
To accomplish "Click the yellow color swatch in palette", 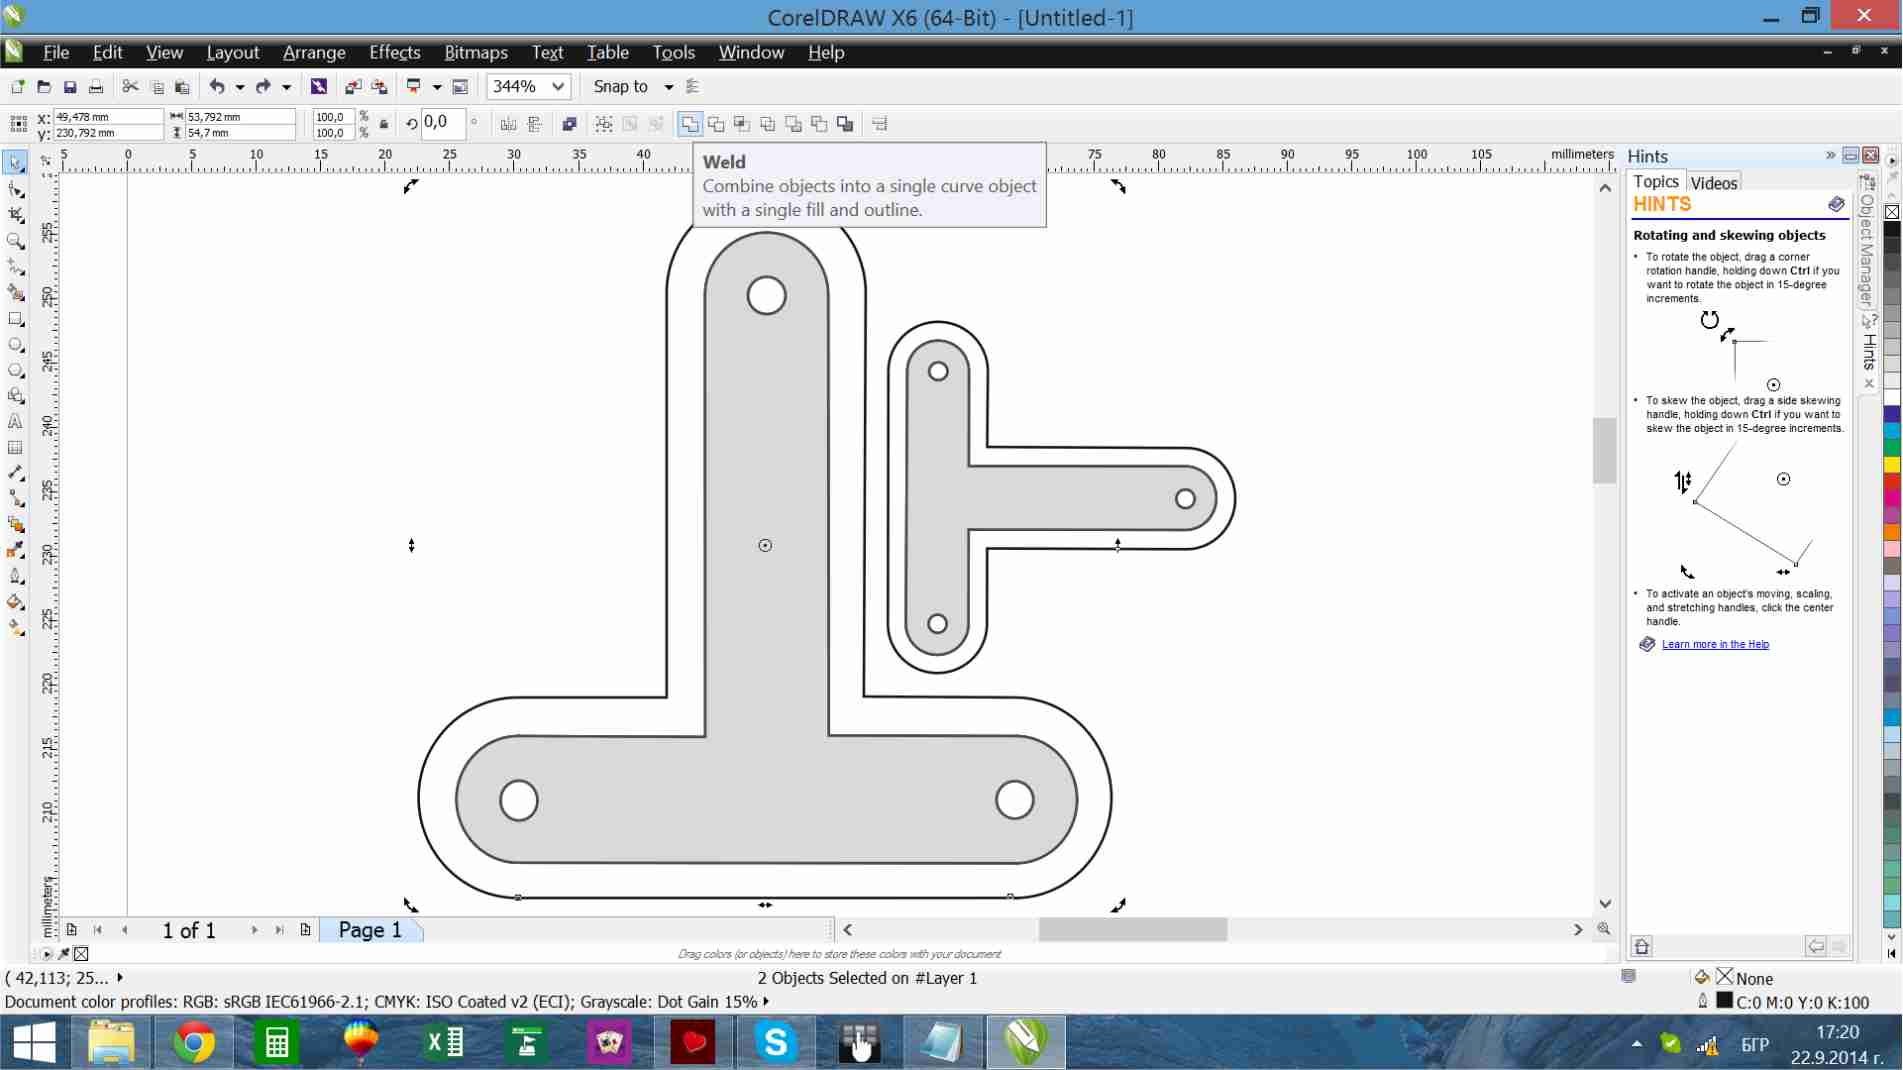I will tap(1892, 465).
